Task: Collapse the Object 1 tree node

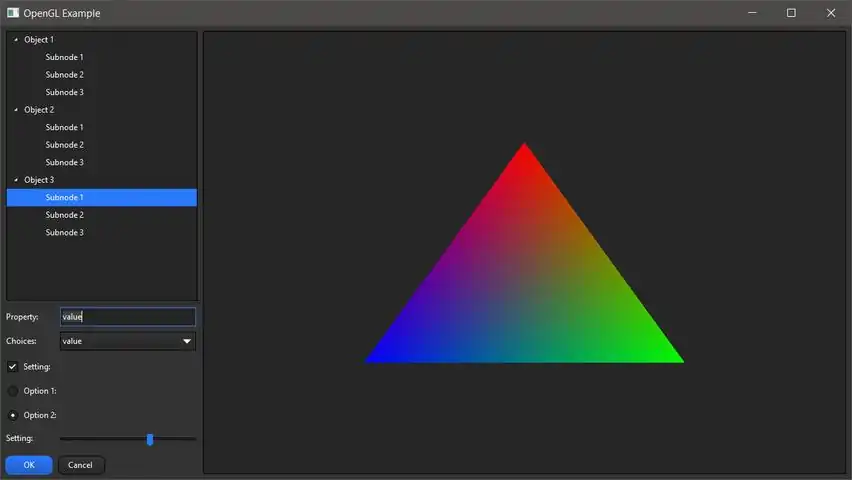Action: [16, 40]
